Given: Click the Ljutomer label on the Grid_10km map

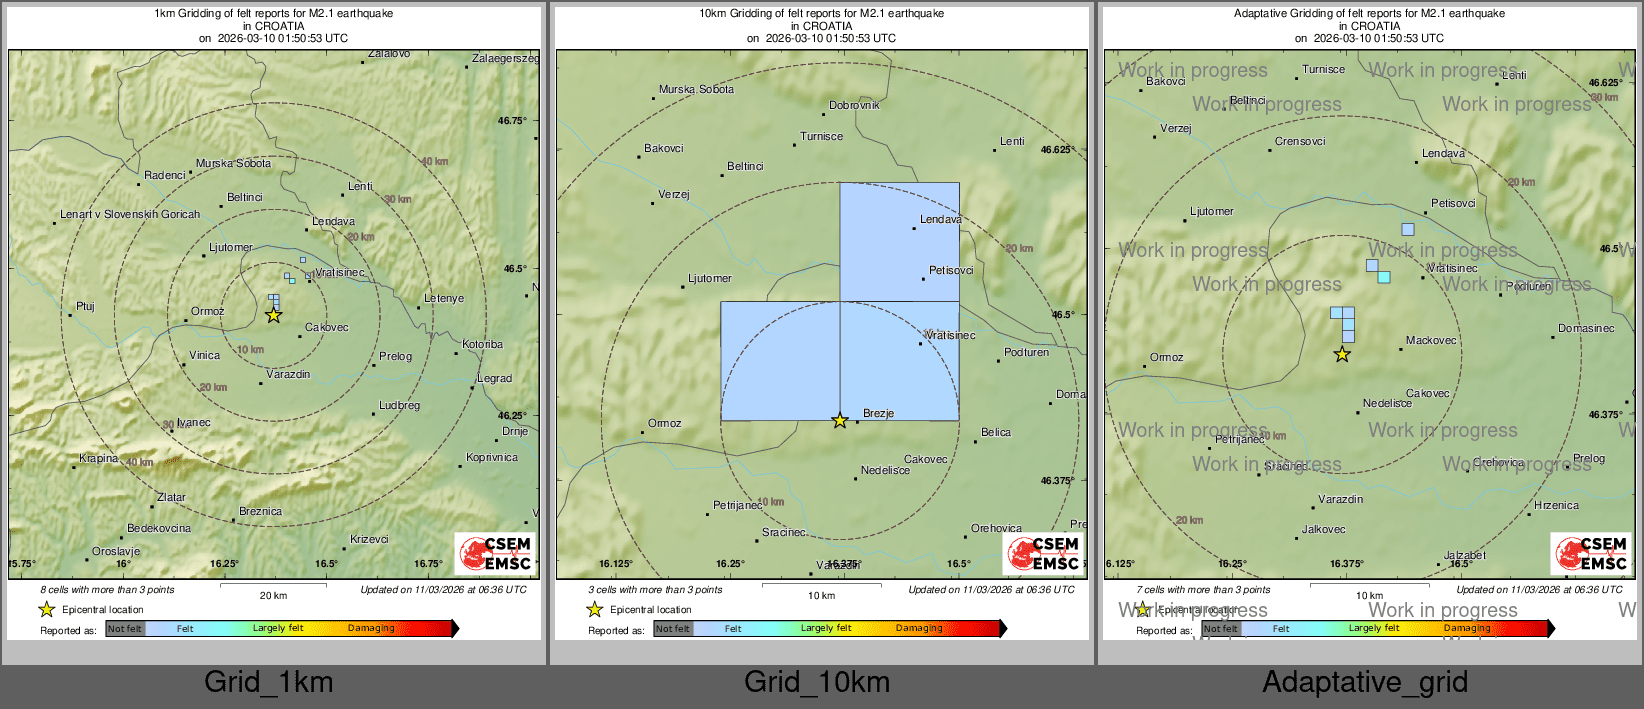Looking at the screenshot, I should 710,278.
